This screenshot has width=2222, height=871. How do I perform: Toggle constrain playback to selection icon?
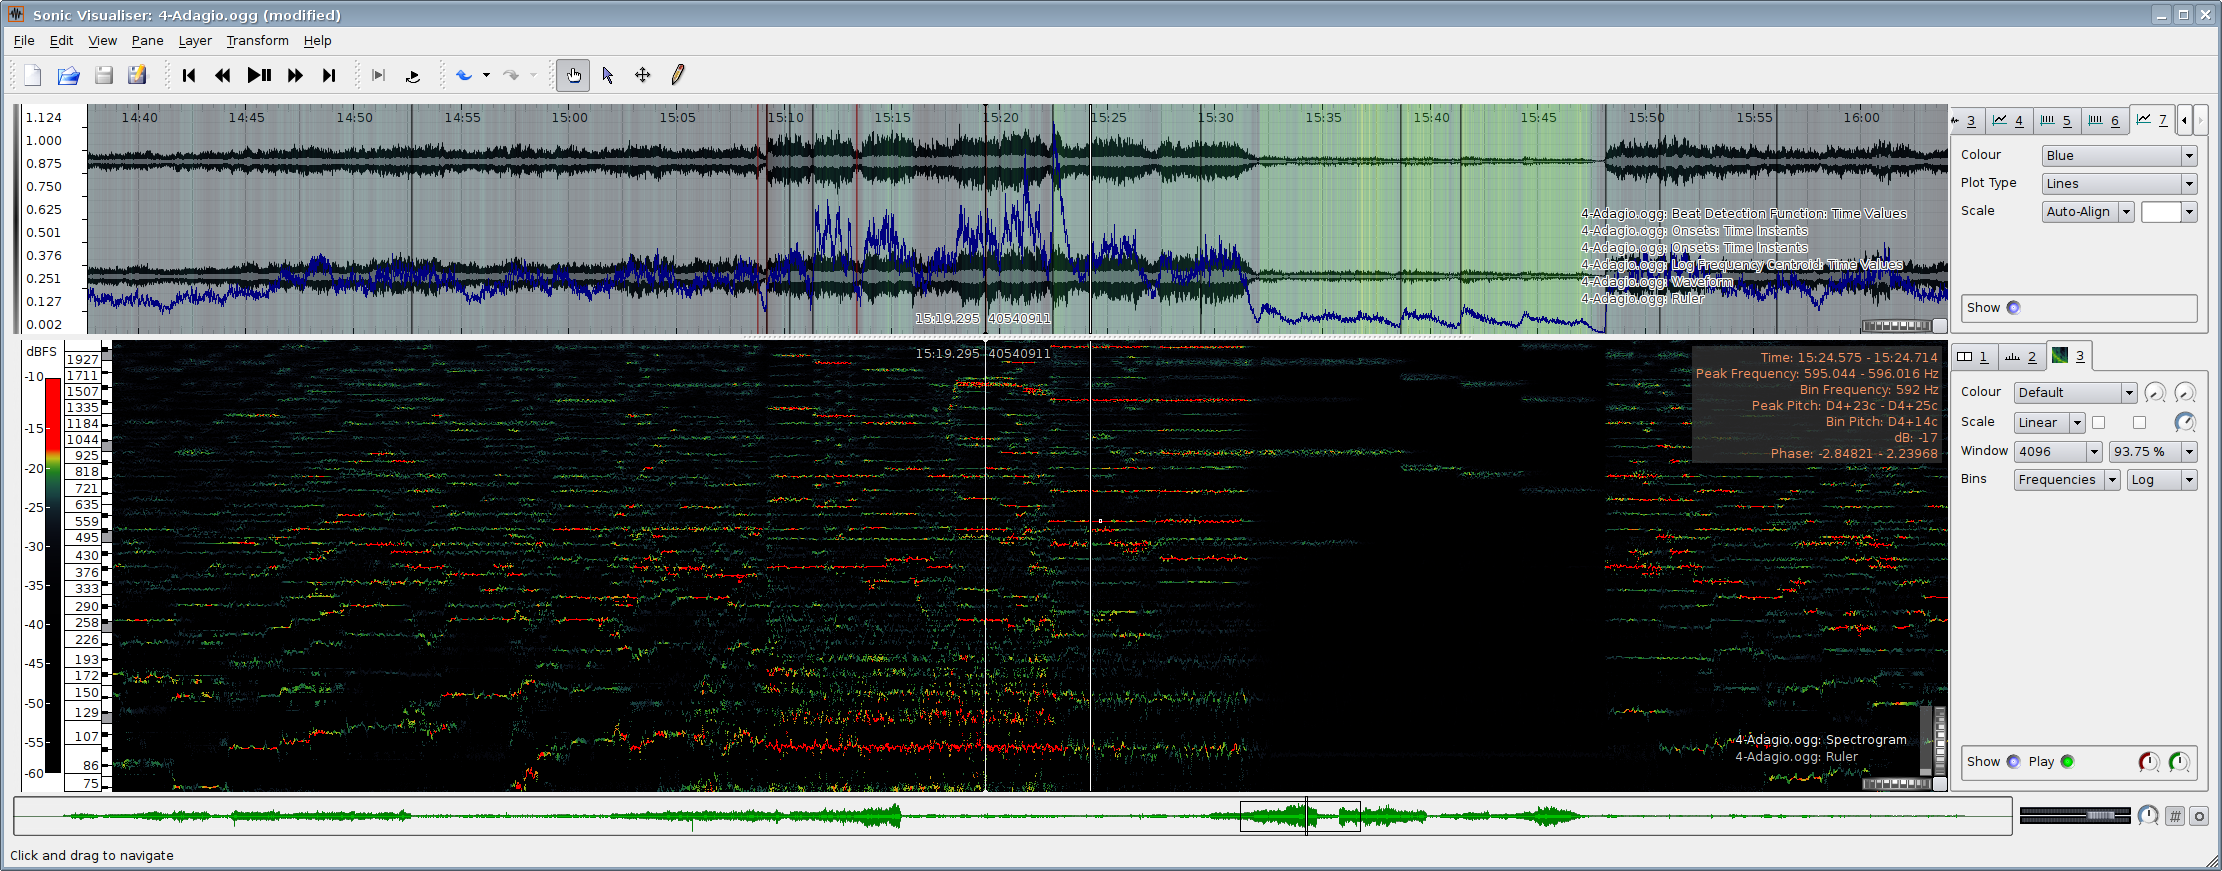tap(378, 75)
